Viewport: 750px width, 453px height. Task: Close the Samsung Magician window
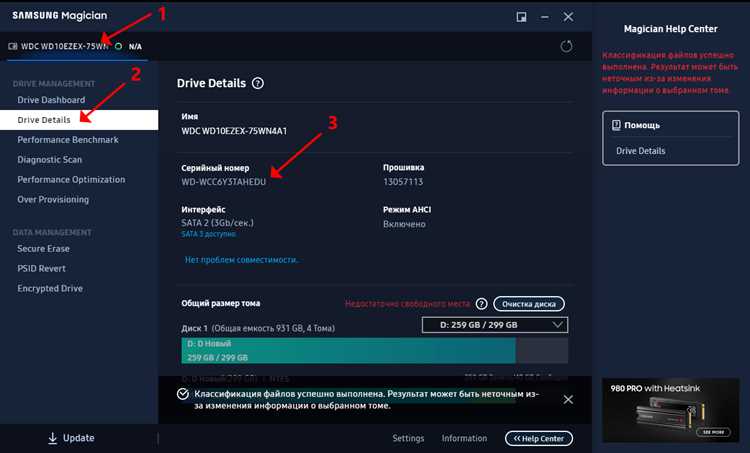568,17
